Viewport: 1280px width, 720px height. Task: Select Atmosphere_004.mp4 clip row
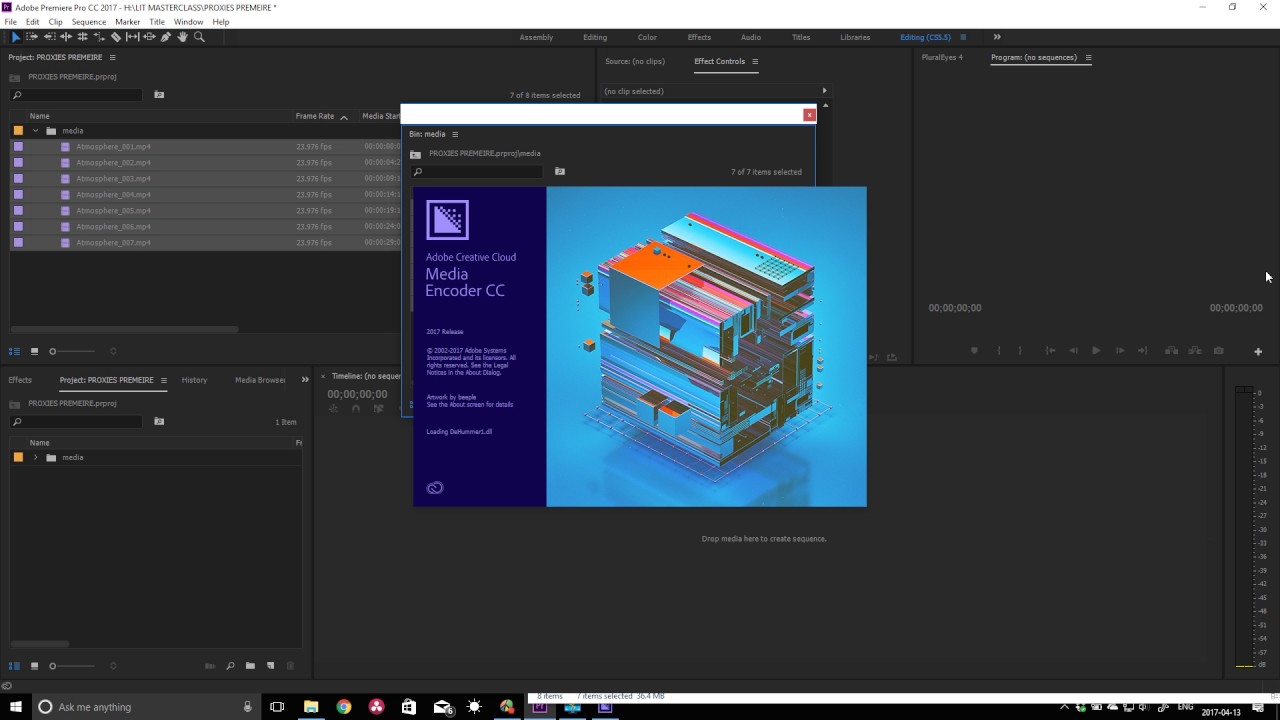coord(205,195)
